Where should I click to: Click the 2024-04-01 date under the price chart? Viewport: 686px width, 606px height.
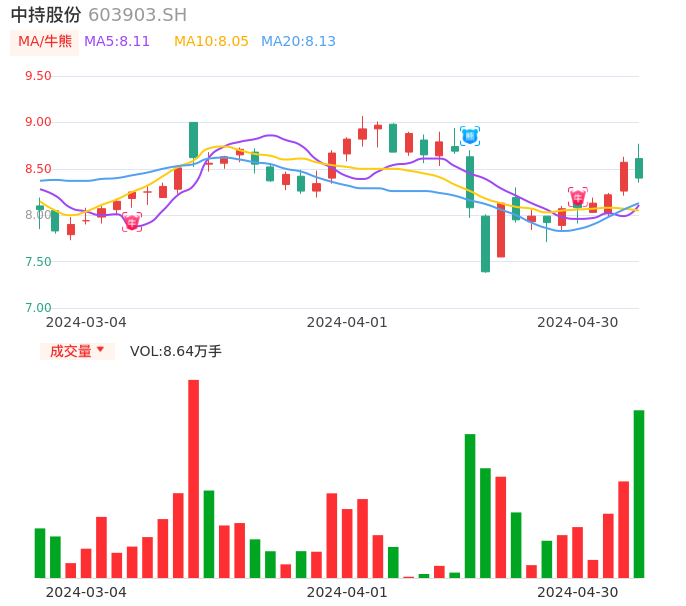pyautogui.click(x=347, y=322)
